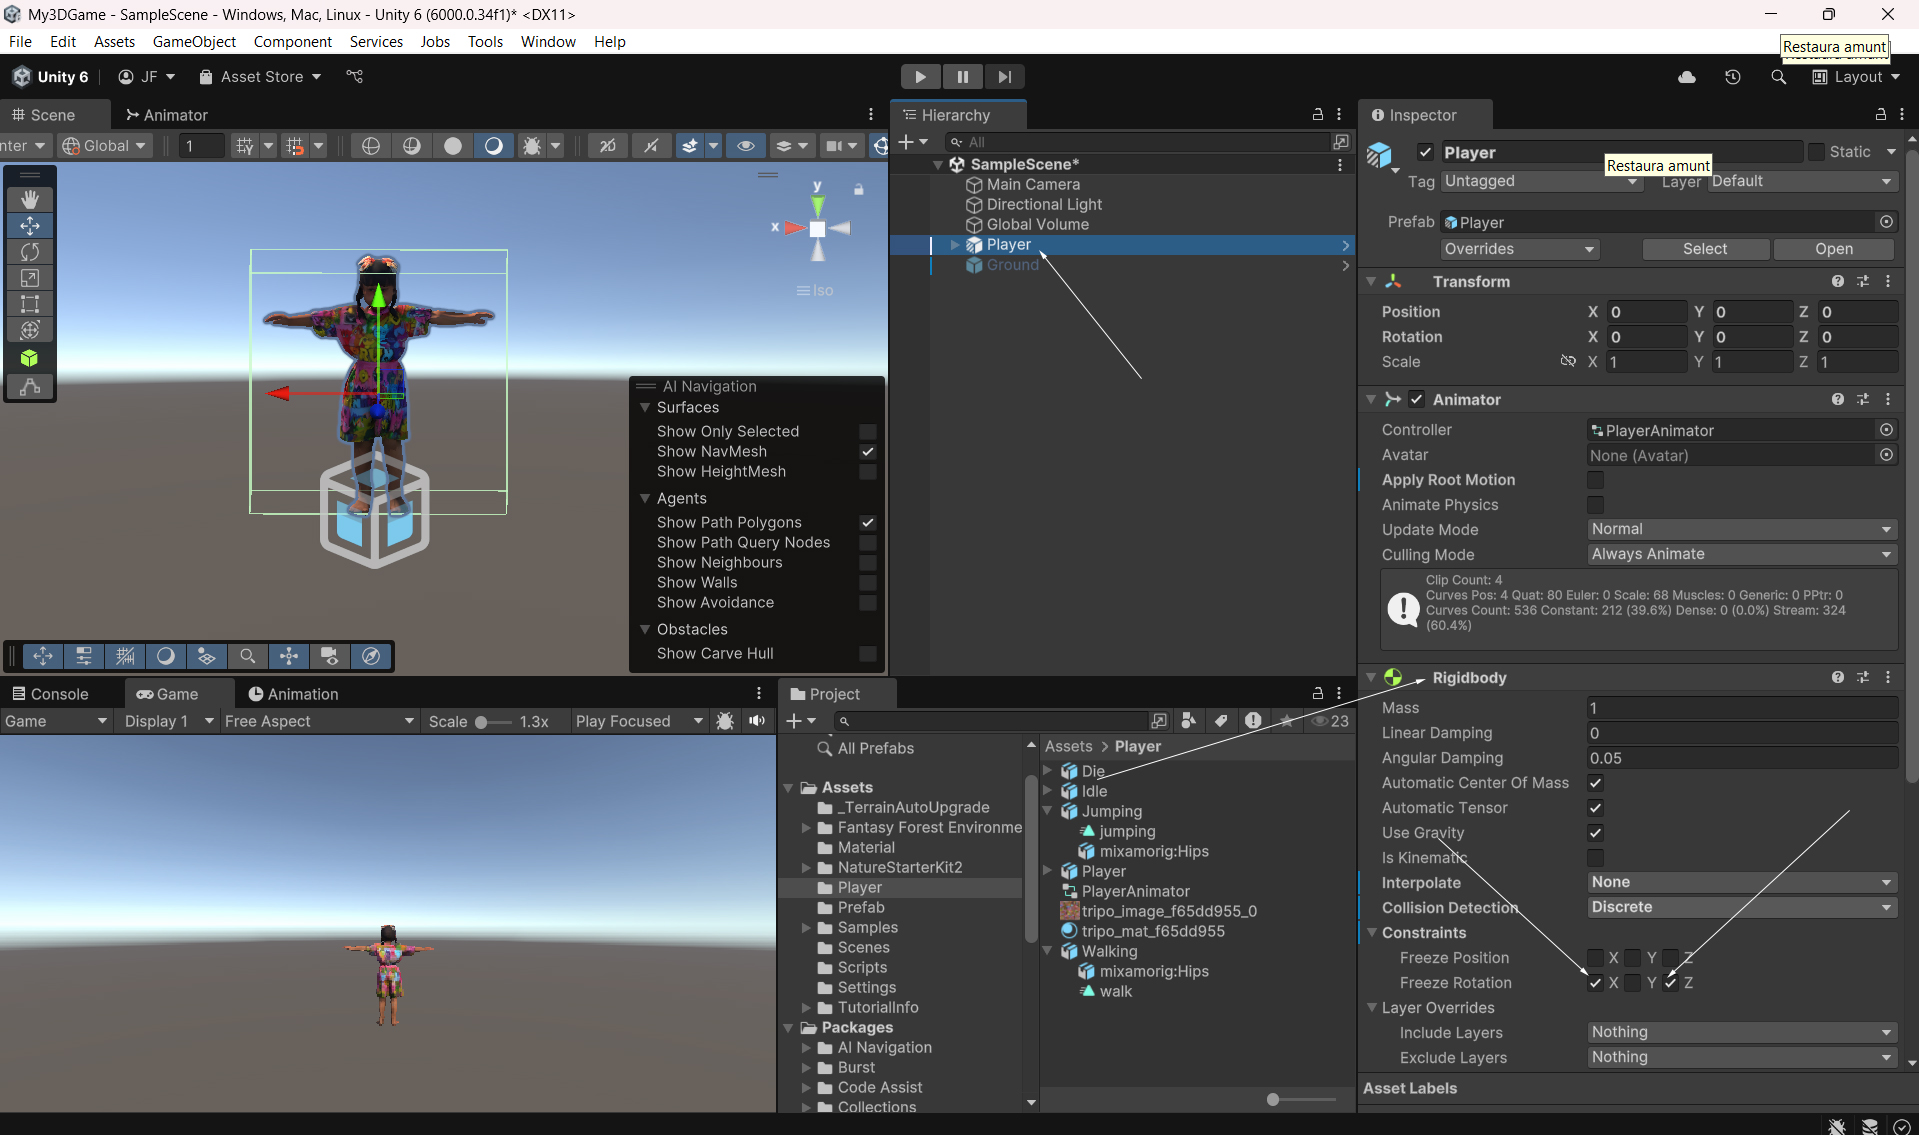Screen dimensions: 1919x1135
Task: Open the GameObject menu
Action: (x=194, y=42)
